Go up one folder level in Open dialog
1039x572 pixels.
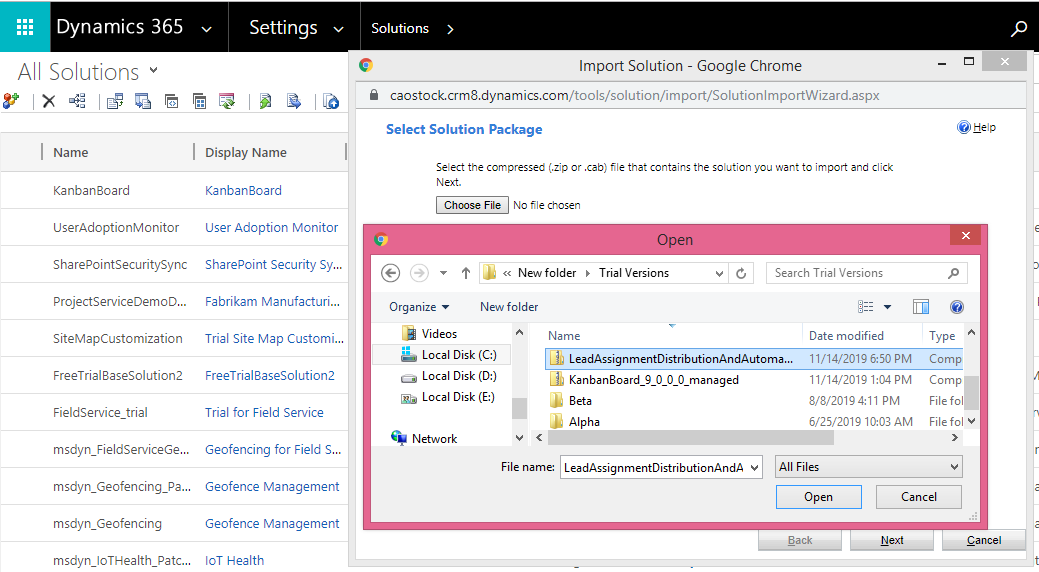466,273
